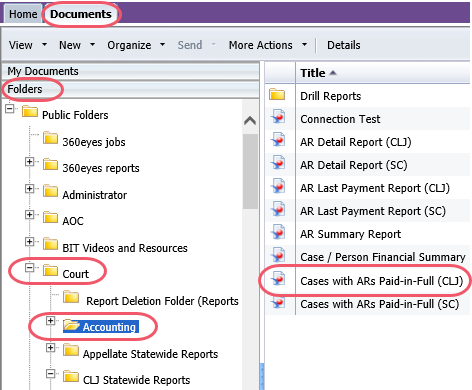Expand the BIT Videos and Resources node
Image resolution: width=472 pixels, height=390 pixels.
[29, 241]
